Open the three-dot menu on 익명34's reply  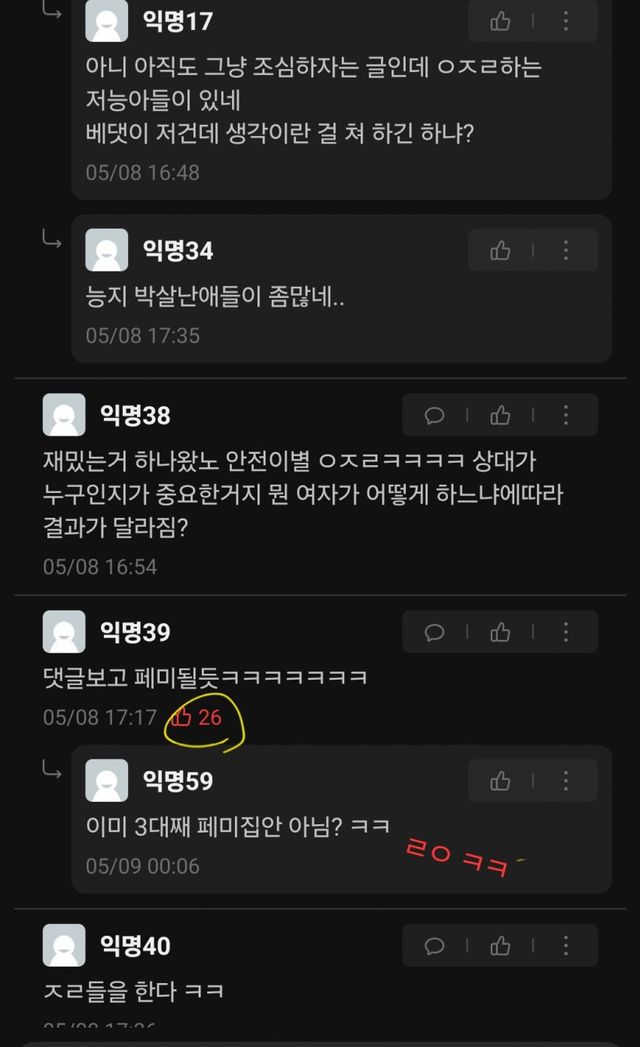[566, 250]
